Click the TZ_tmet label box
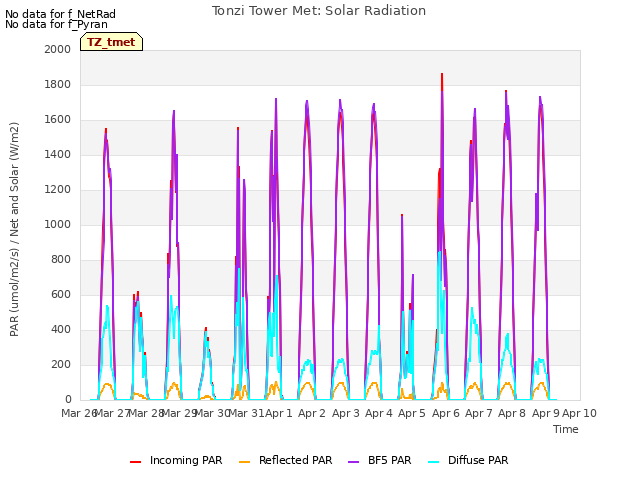640x480 pixels. coord(111,42)
